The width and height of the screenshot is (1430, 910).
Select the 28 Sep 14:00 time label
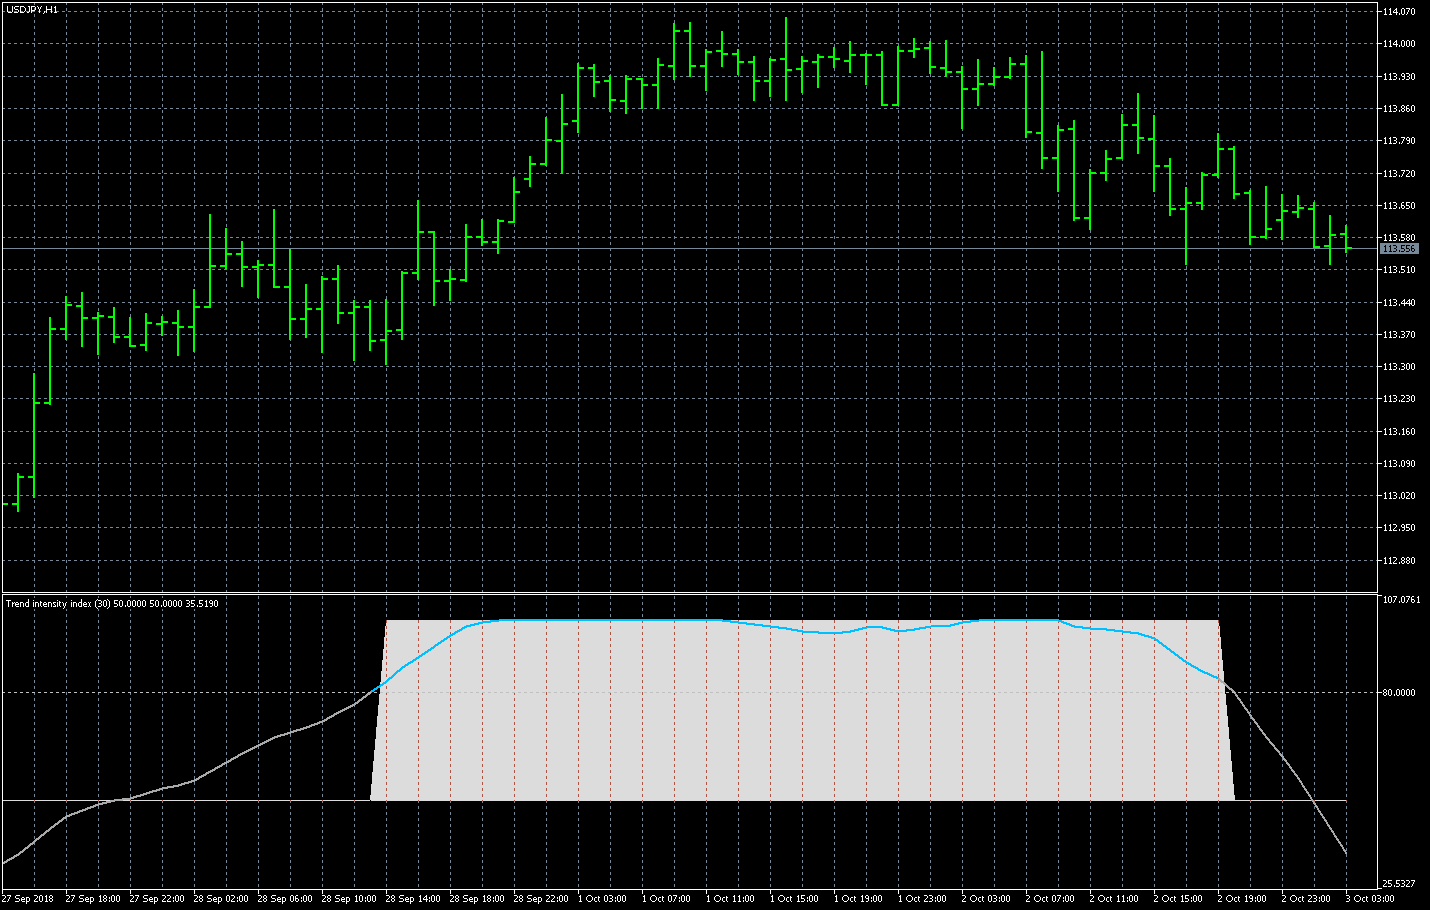pyautogui.click(x=413, y=899)
